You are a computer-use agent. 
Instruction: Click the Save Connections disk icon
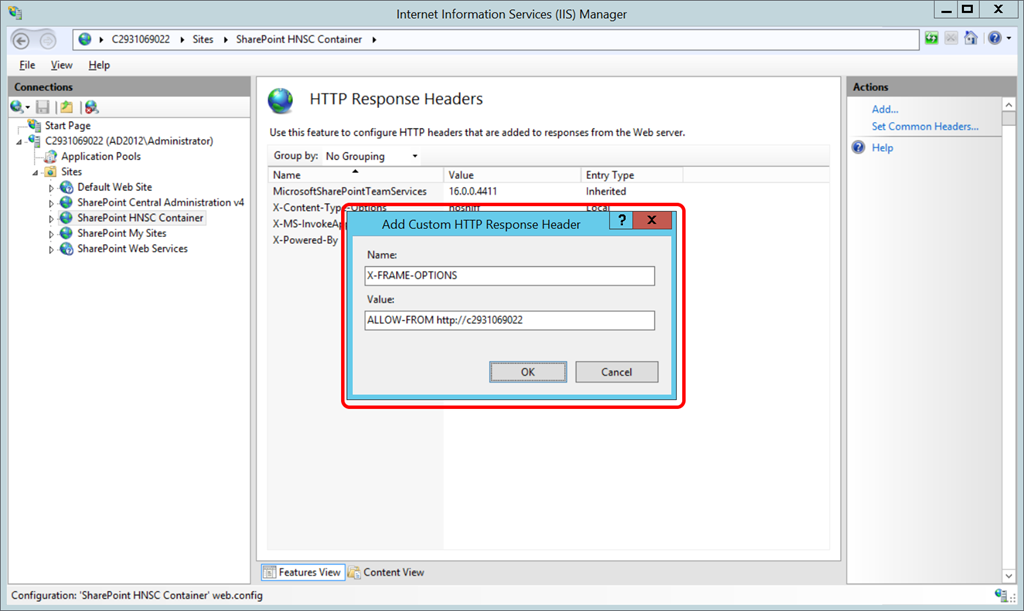tap(43, 107)
